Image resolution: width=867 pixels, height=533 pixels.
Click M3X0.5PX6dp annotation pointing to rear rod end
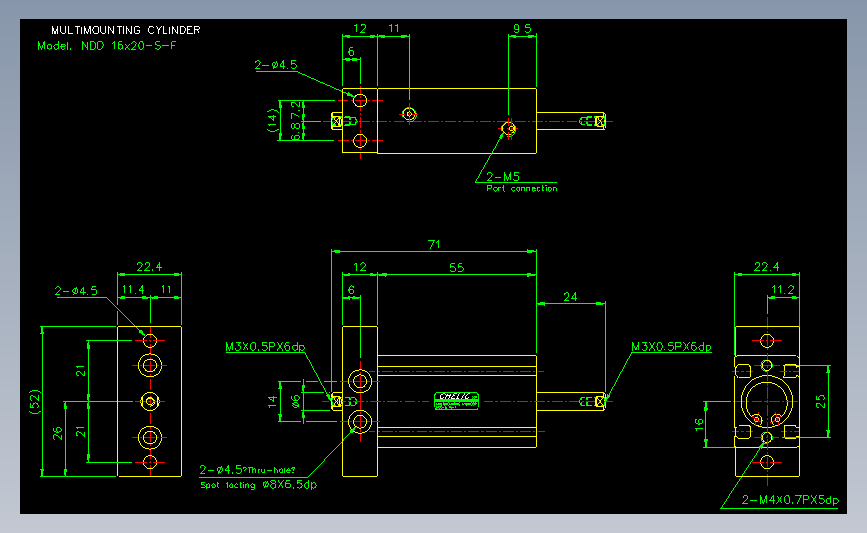[x=265, y=347]
